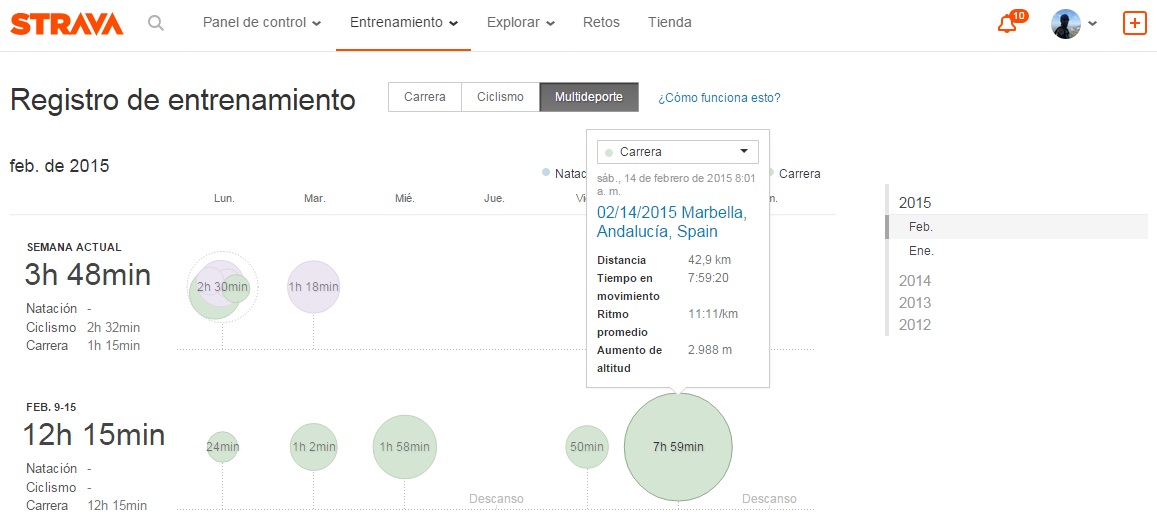This screenshot has height=531, width=1157.
Task: Click the 1h 58min activity bubble
Action: click(x=404, y=447)
